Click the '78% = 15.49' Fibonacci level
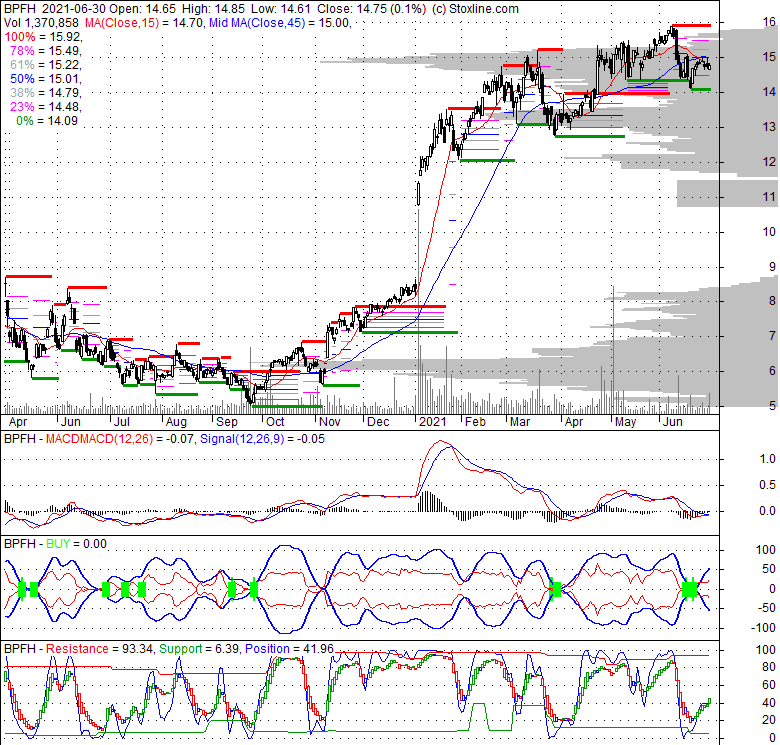Image resolution: width=780 pixels, height=745 pixels. [46, 51]
